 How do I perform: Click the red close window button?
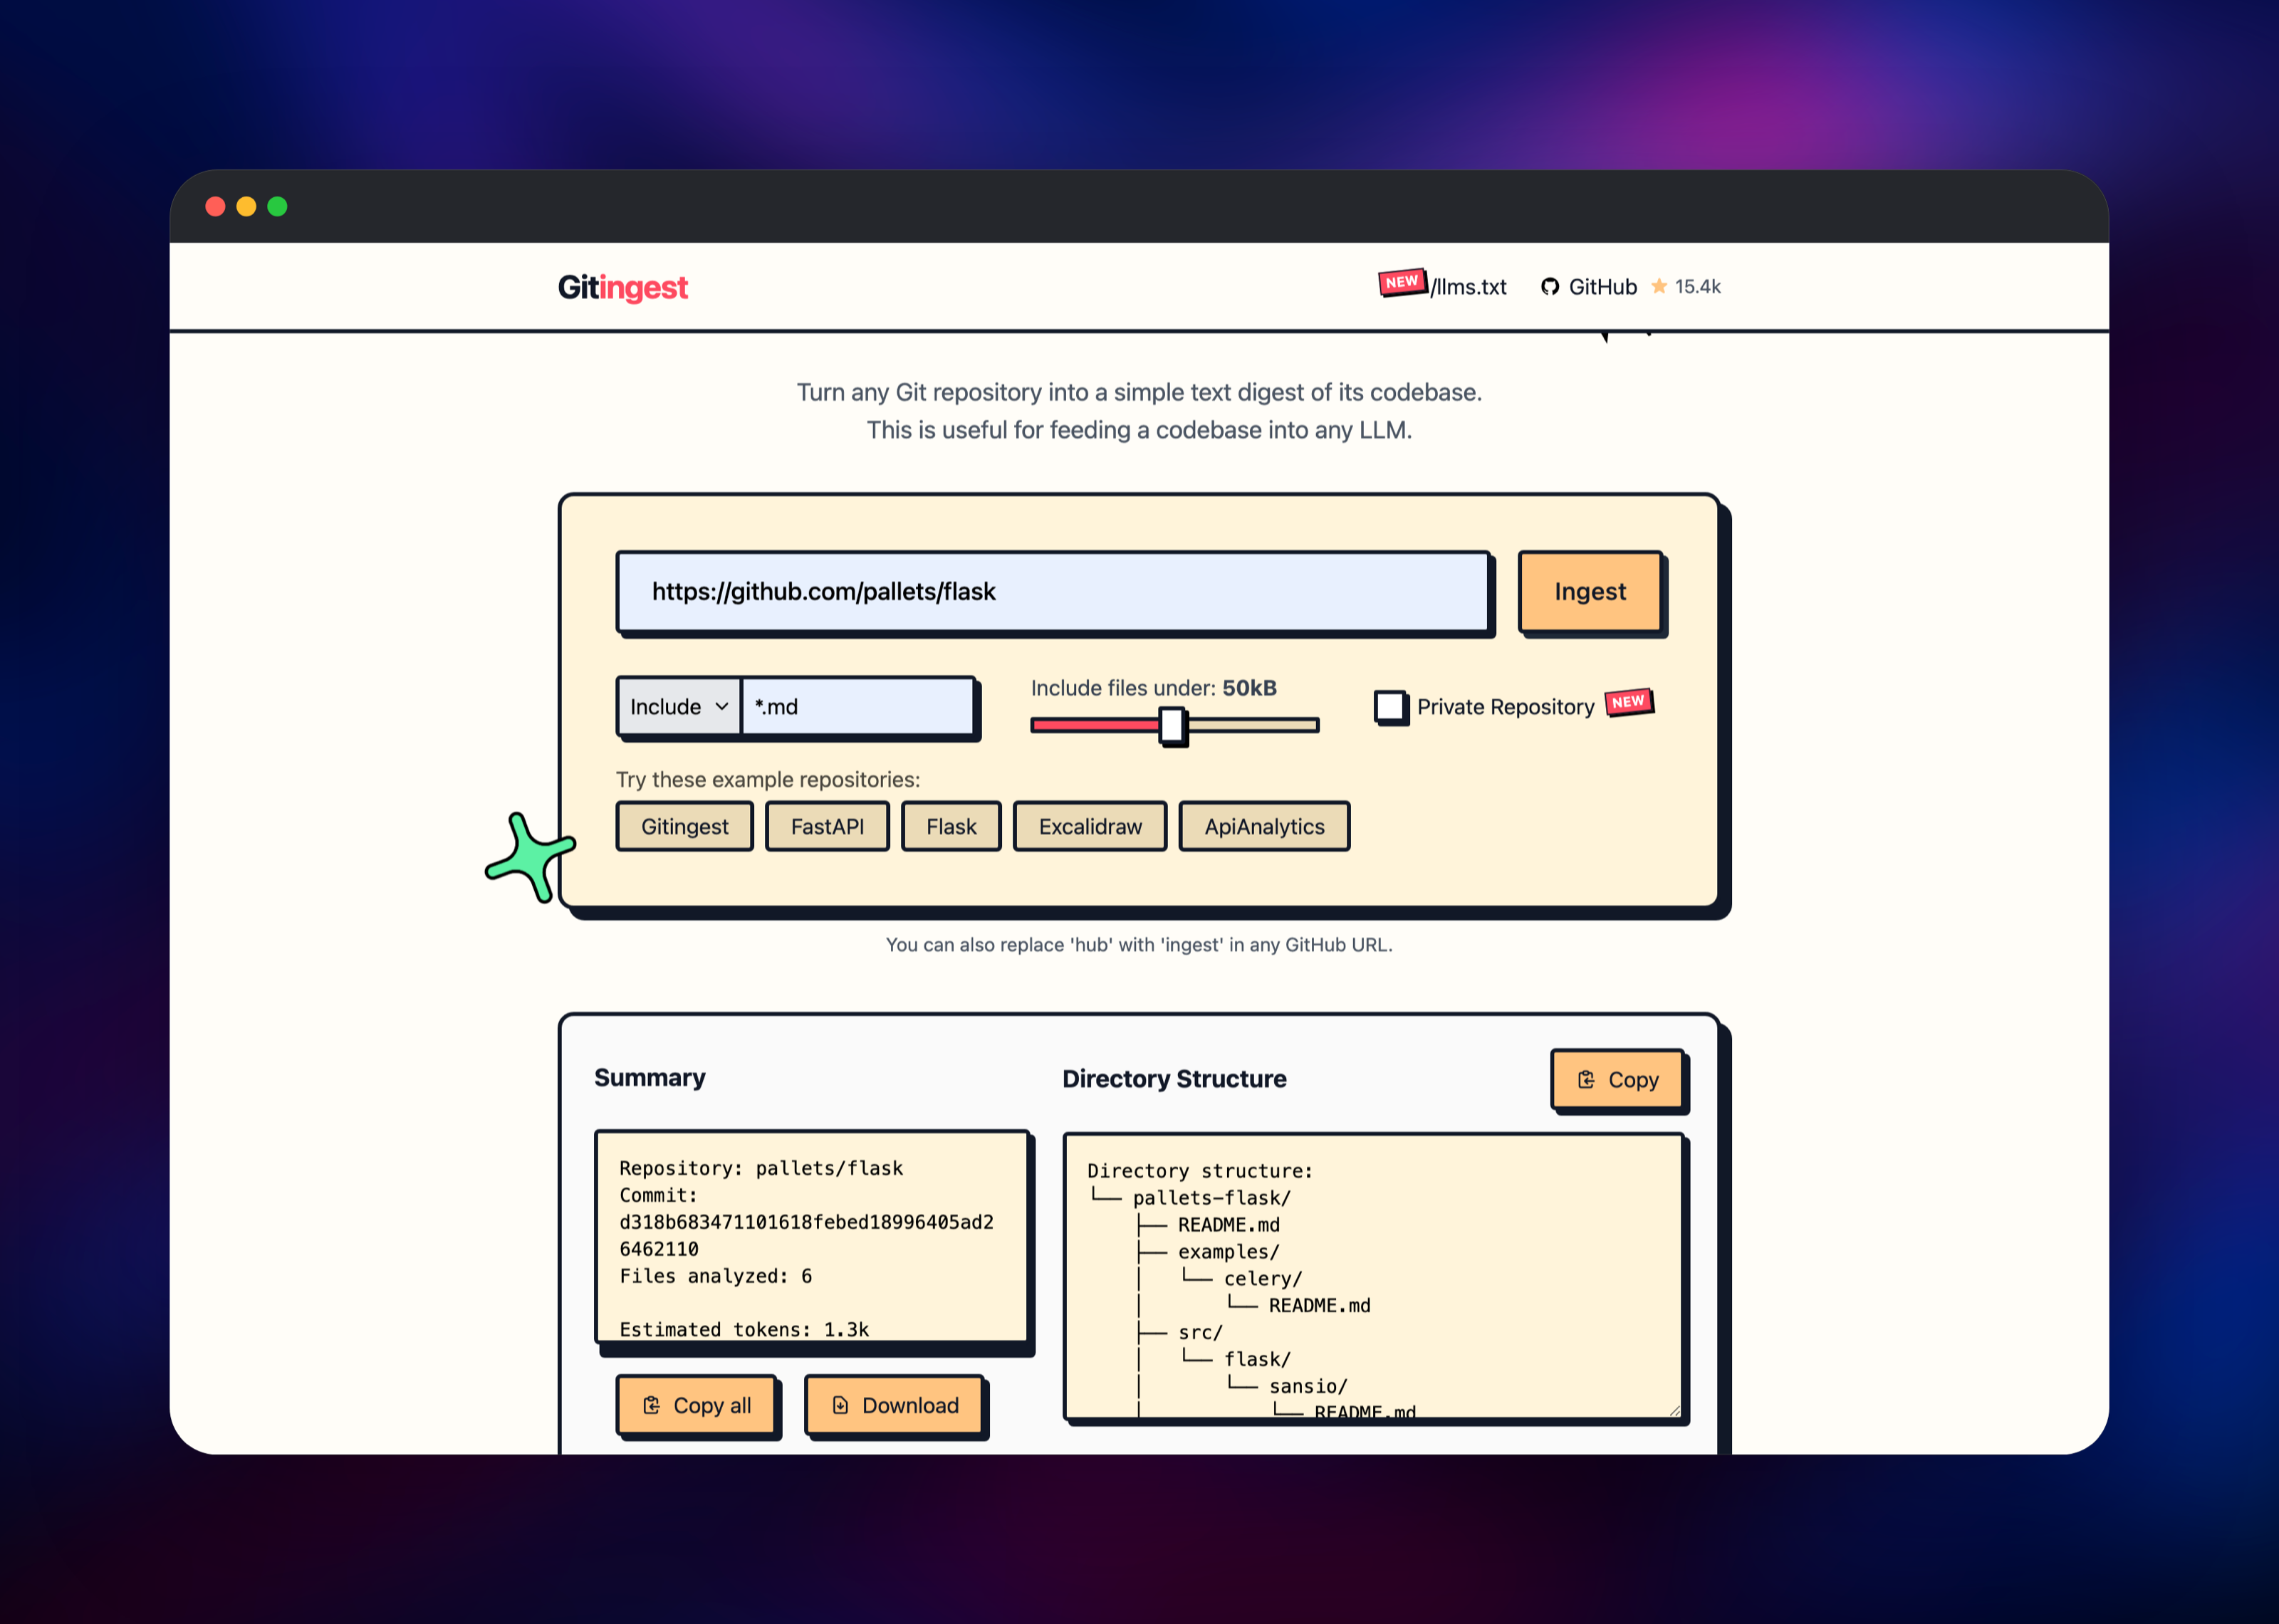215,206
